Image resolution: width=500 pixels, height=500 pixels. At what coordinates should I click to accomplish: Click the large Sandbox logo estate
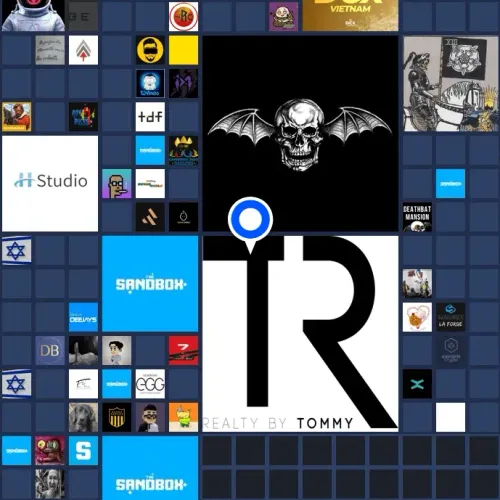(150, 284)
